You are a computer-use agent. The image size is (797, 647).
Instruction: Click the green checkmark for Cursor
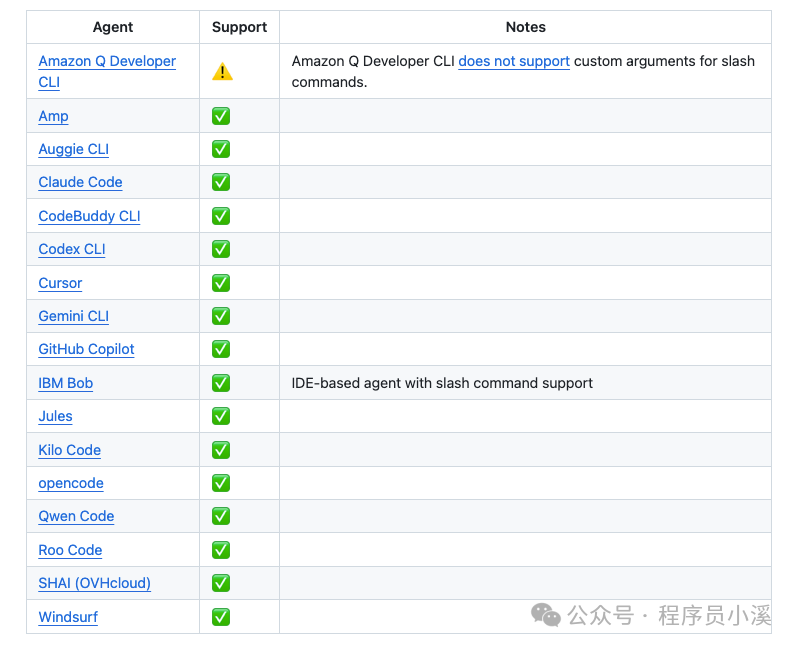point(221,283)
